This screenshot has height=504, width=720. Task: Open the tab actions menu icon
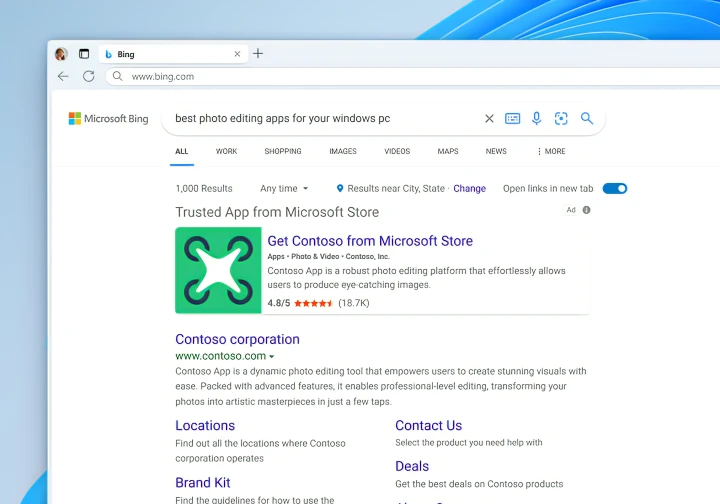pos(84,54)
